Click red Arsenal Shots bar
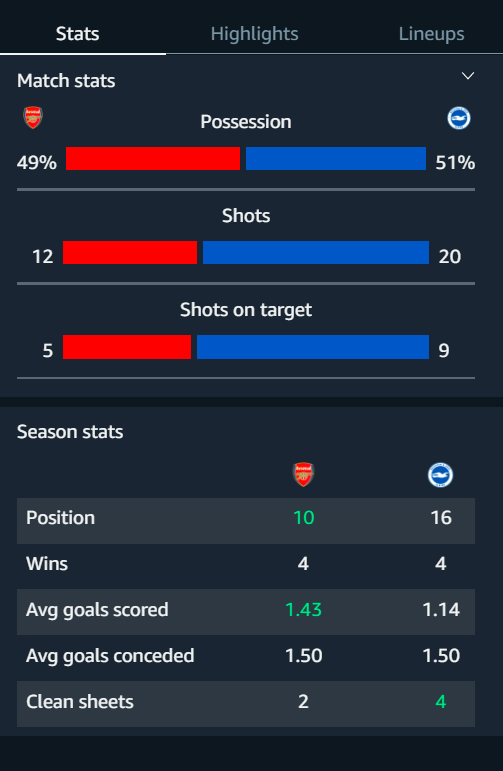 130,252
